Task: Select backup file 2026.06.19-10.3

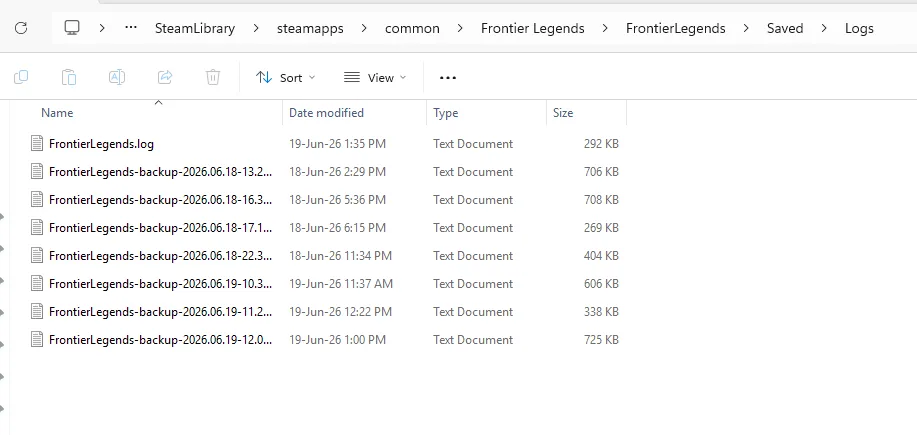Action: (160, 284)
